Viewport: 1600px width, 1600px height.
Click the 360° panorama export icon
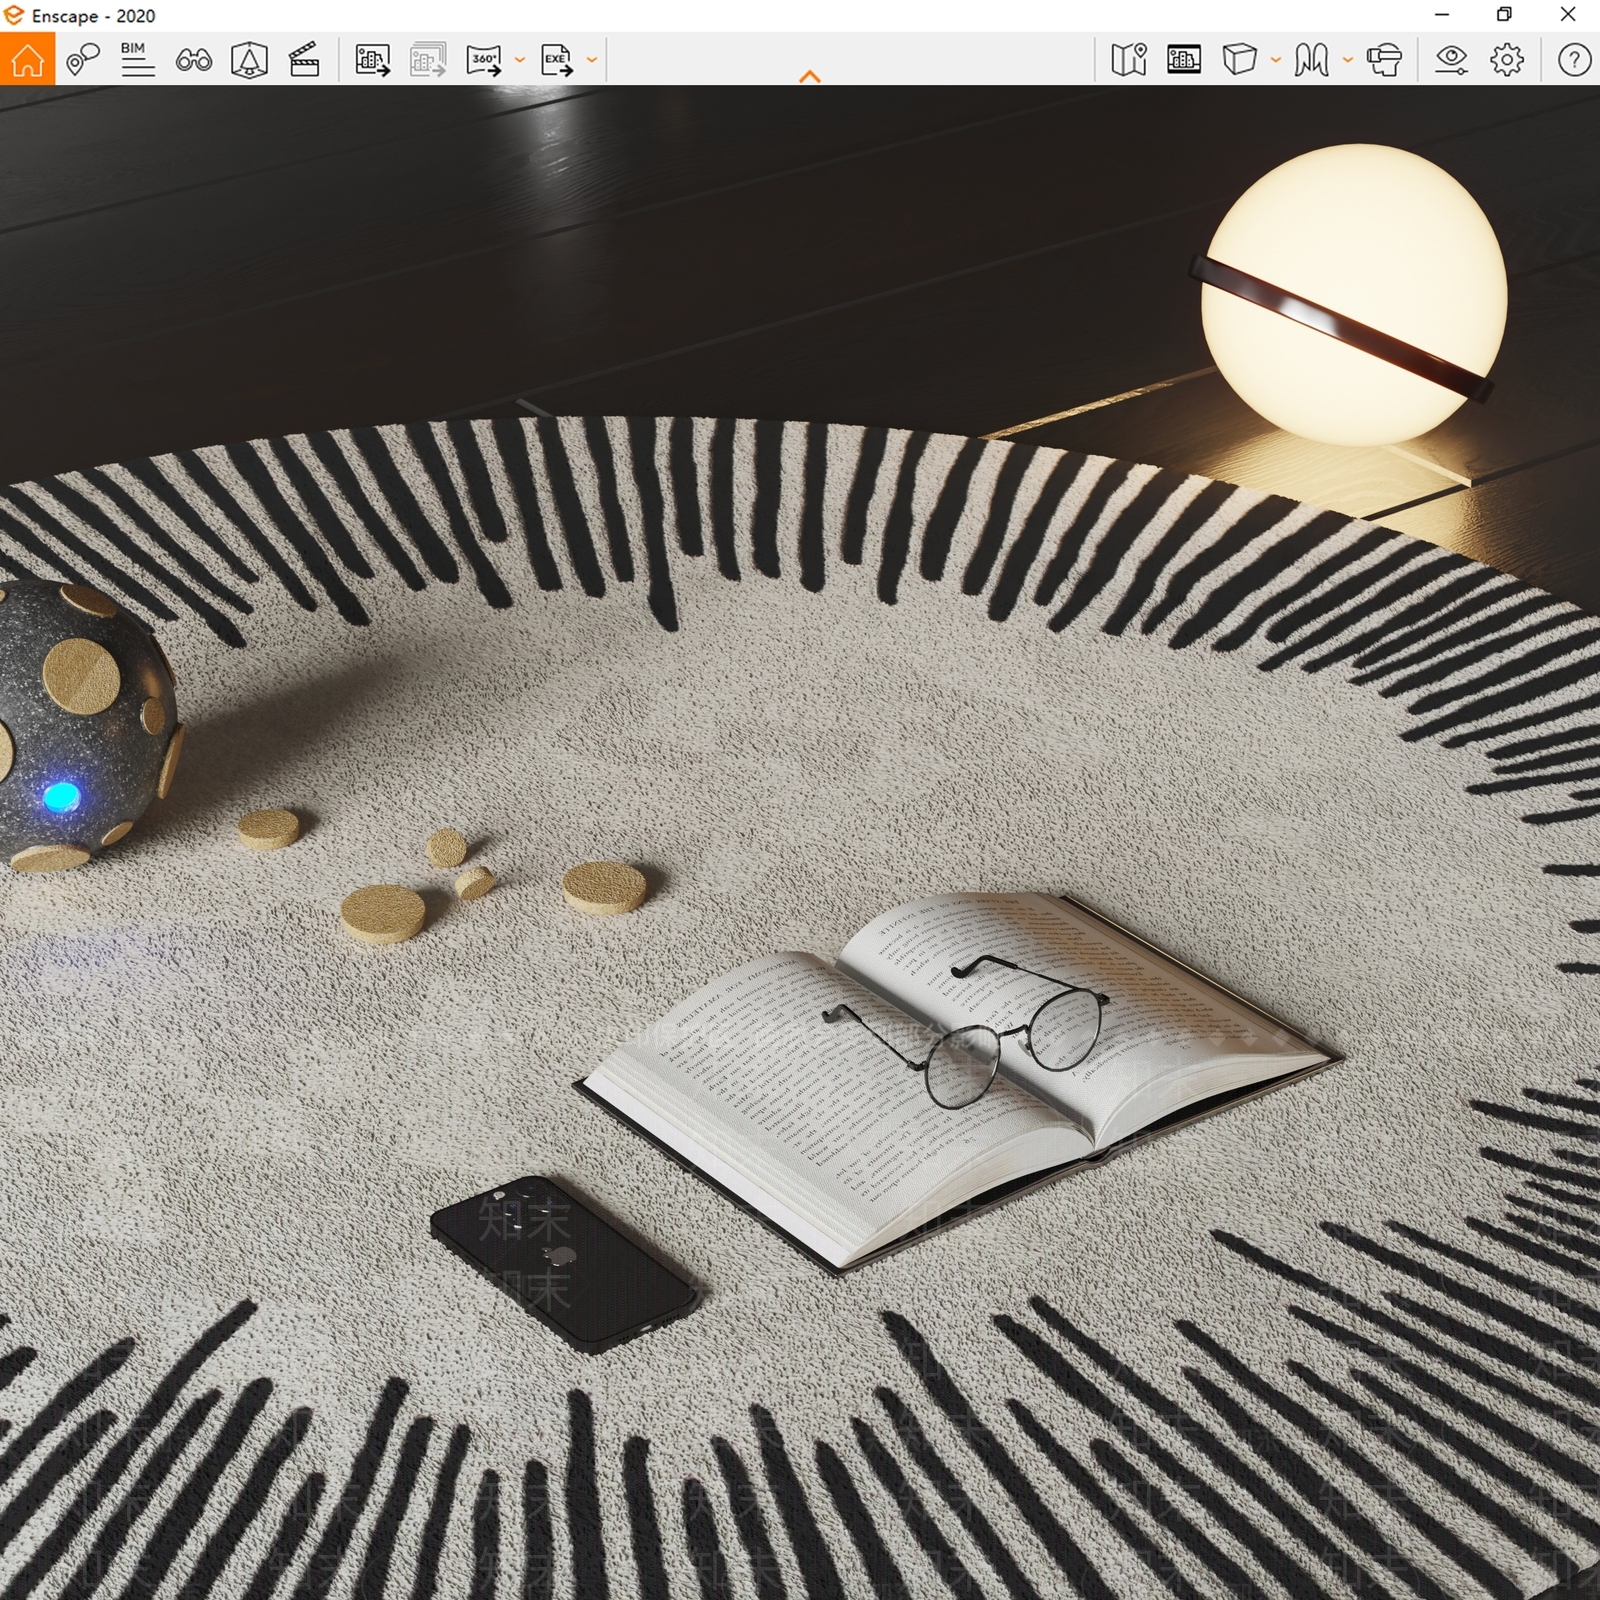coord(484,60)
